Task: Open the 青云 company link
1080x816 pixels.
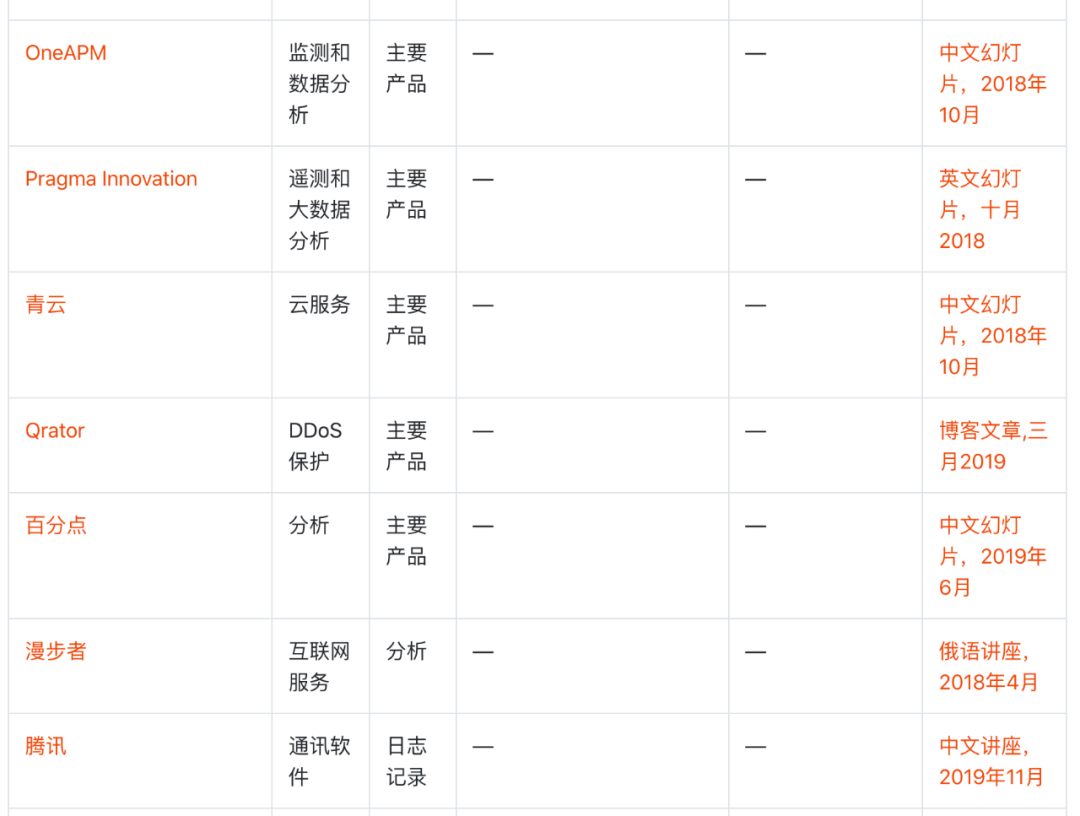Action: tap(46, 305)
